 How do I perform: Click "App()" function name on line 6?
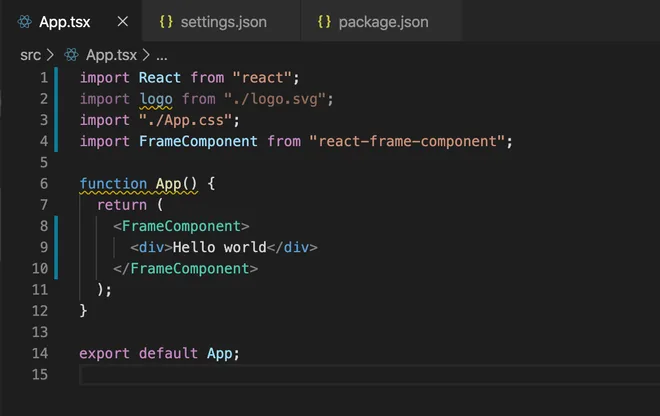coord(176,184)
